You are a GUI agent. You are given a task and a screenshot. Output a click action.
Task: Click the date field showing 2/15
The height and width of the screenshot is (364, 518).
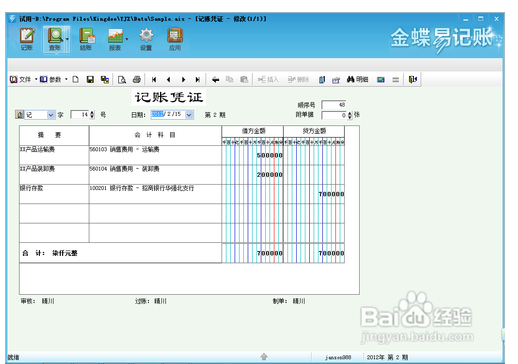click(168, 114)
